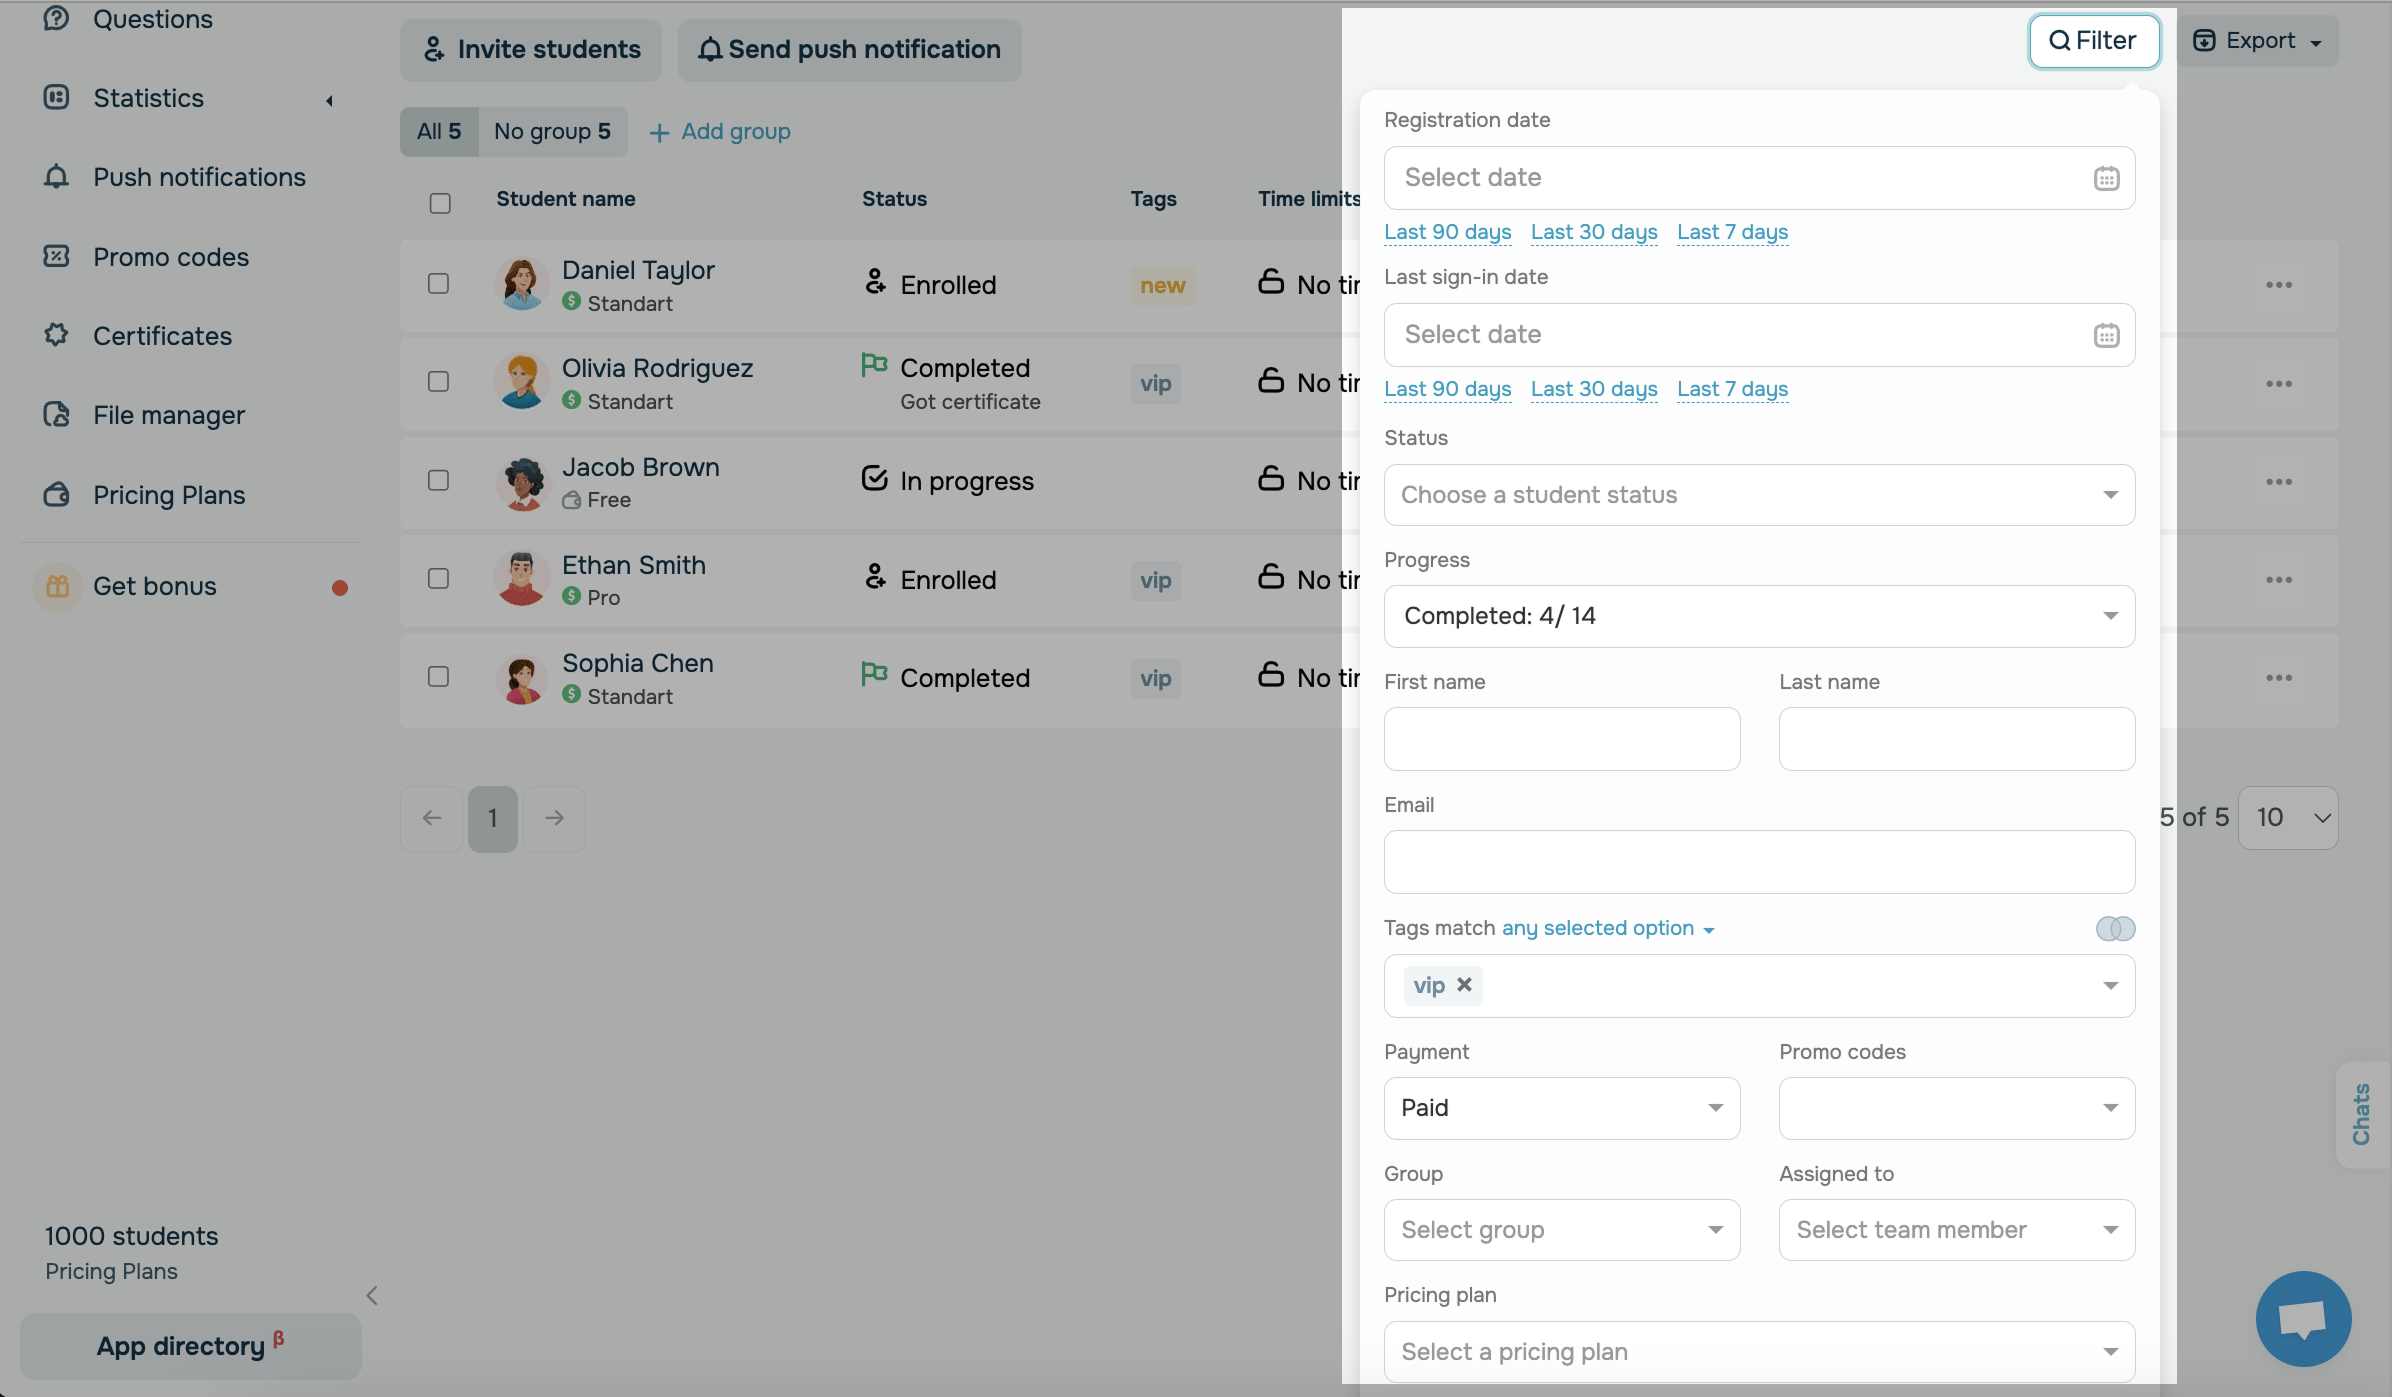Viewport: 2392px width, 1397px height.
Task: Click the Certificates icon in the sidebar
Action: click(57, 336)
